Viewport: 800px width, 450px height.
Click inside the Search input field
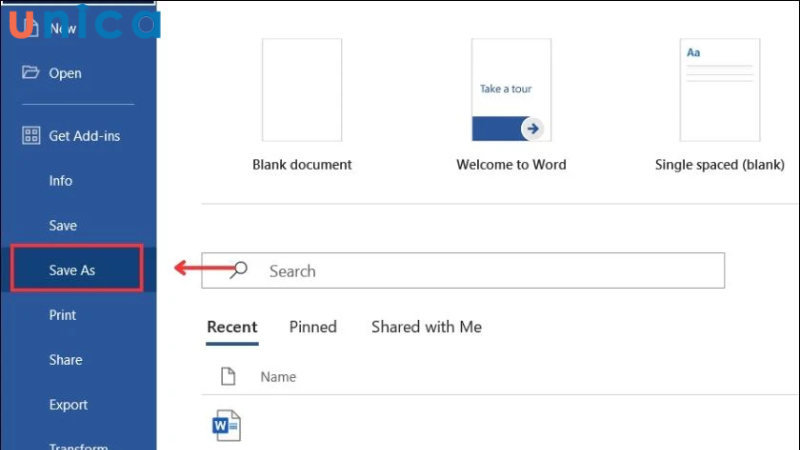point(480,271)
